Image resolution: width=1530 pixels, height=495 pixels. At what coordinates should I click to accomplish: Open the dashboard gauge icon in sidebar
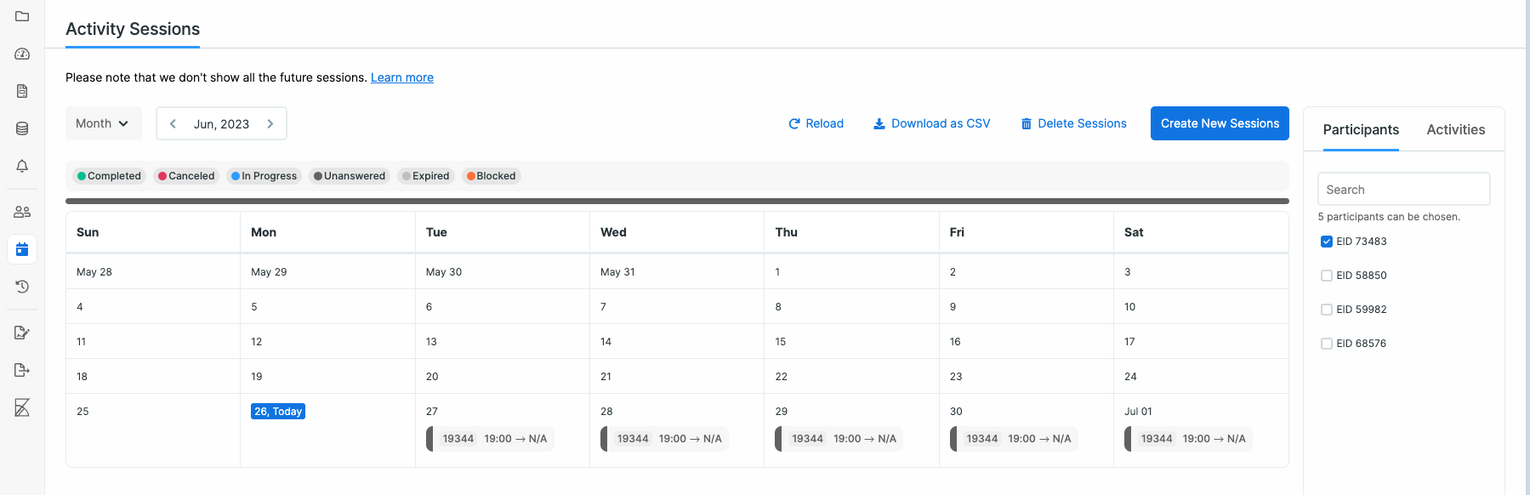22,54
